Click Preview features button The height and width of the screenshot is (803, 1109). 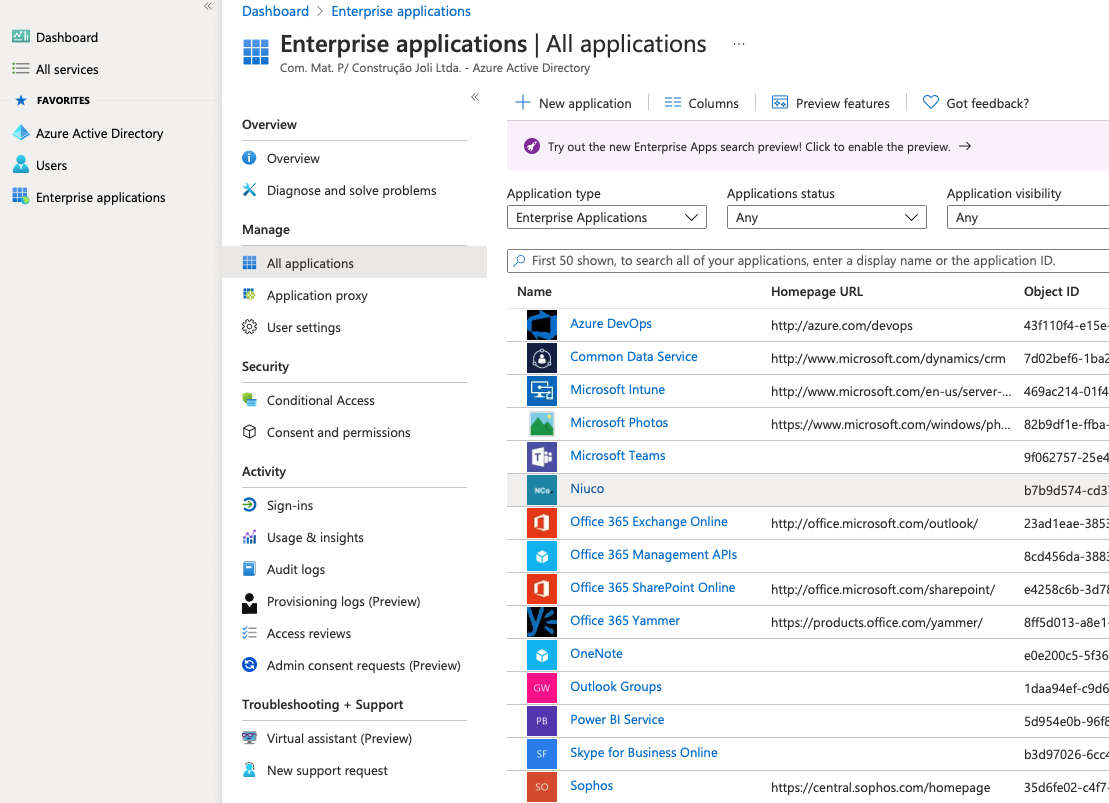[x=830, y=103]
